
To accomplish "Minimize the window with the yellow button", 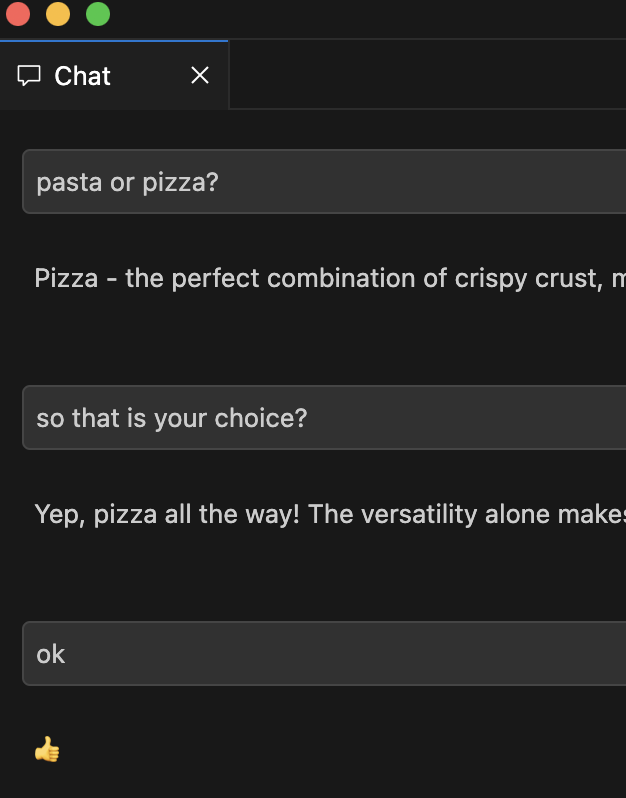I will (58, 14).
